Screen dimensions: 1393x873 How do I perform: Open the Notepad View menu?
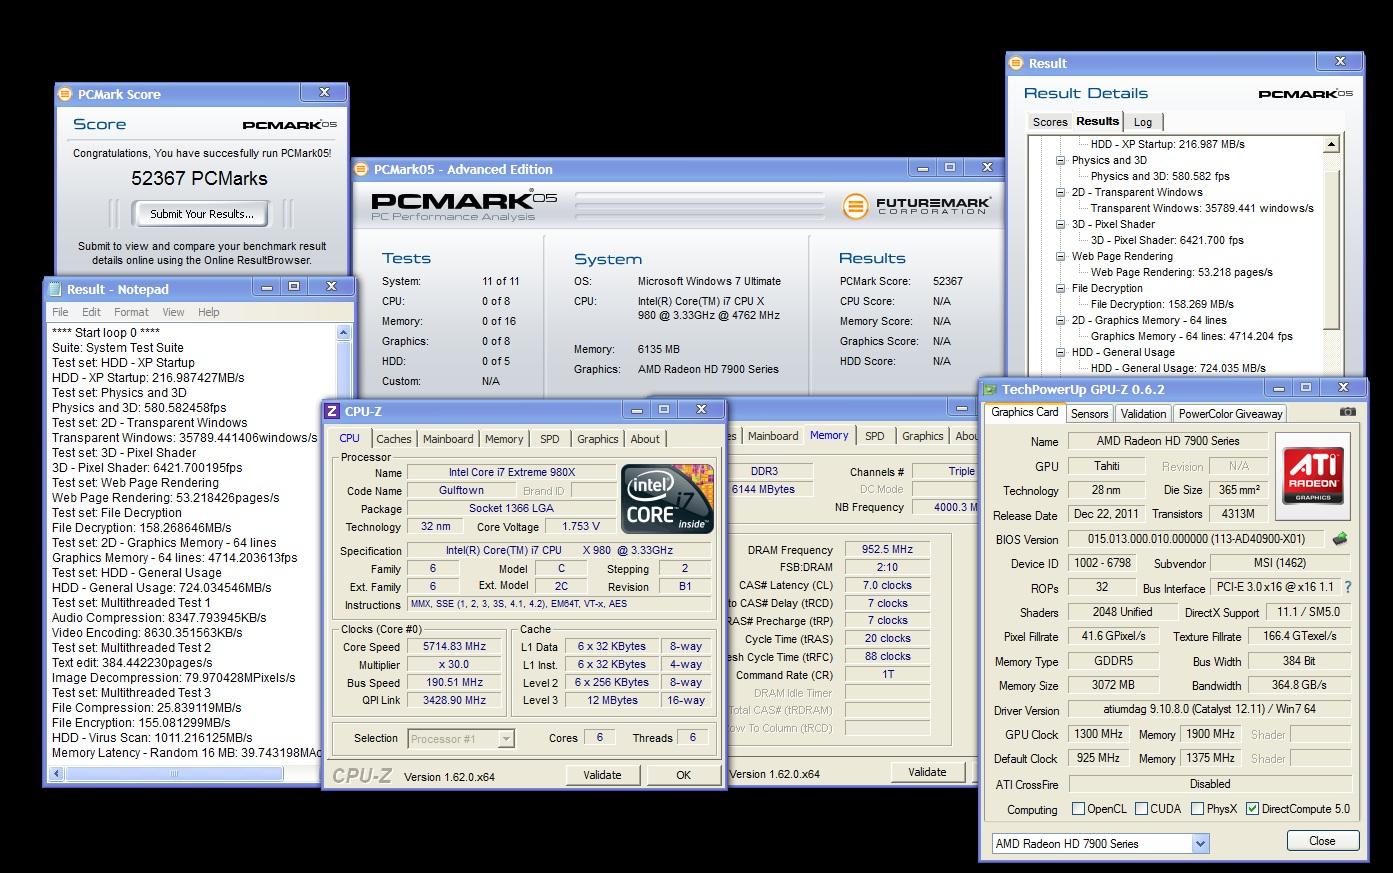(173, 312)
